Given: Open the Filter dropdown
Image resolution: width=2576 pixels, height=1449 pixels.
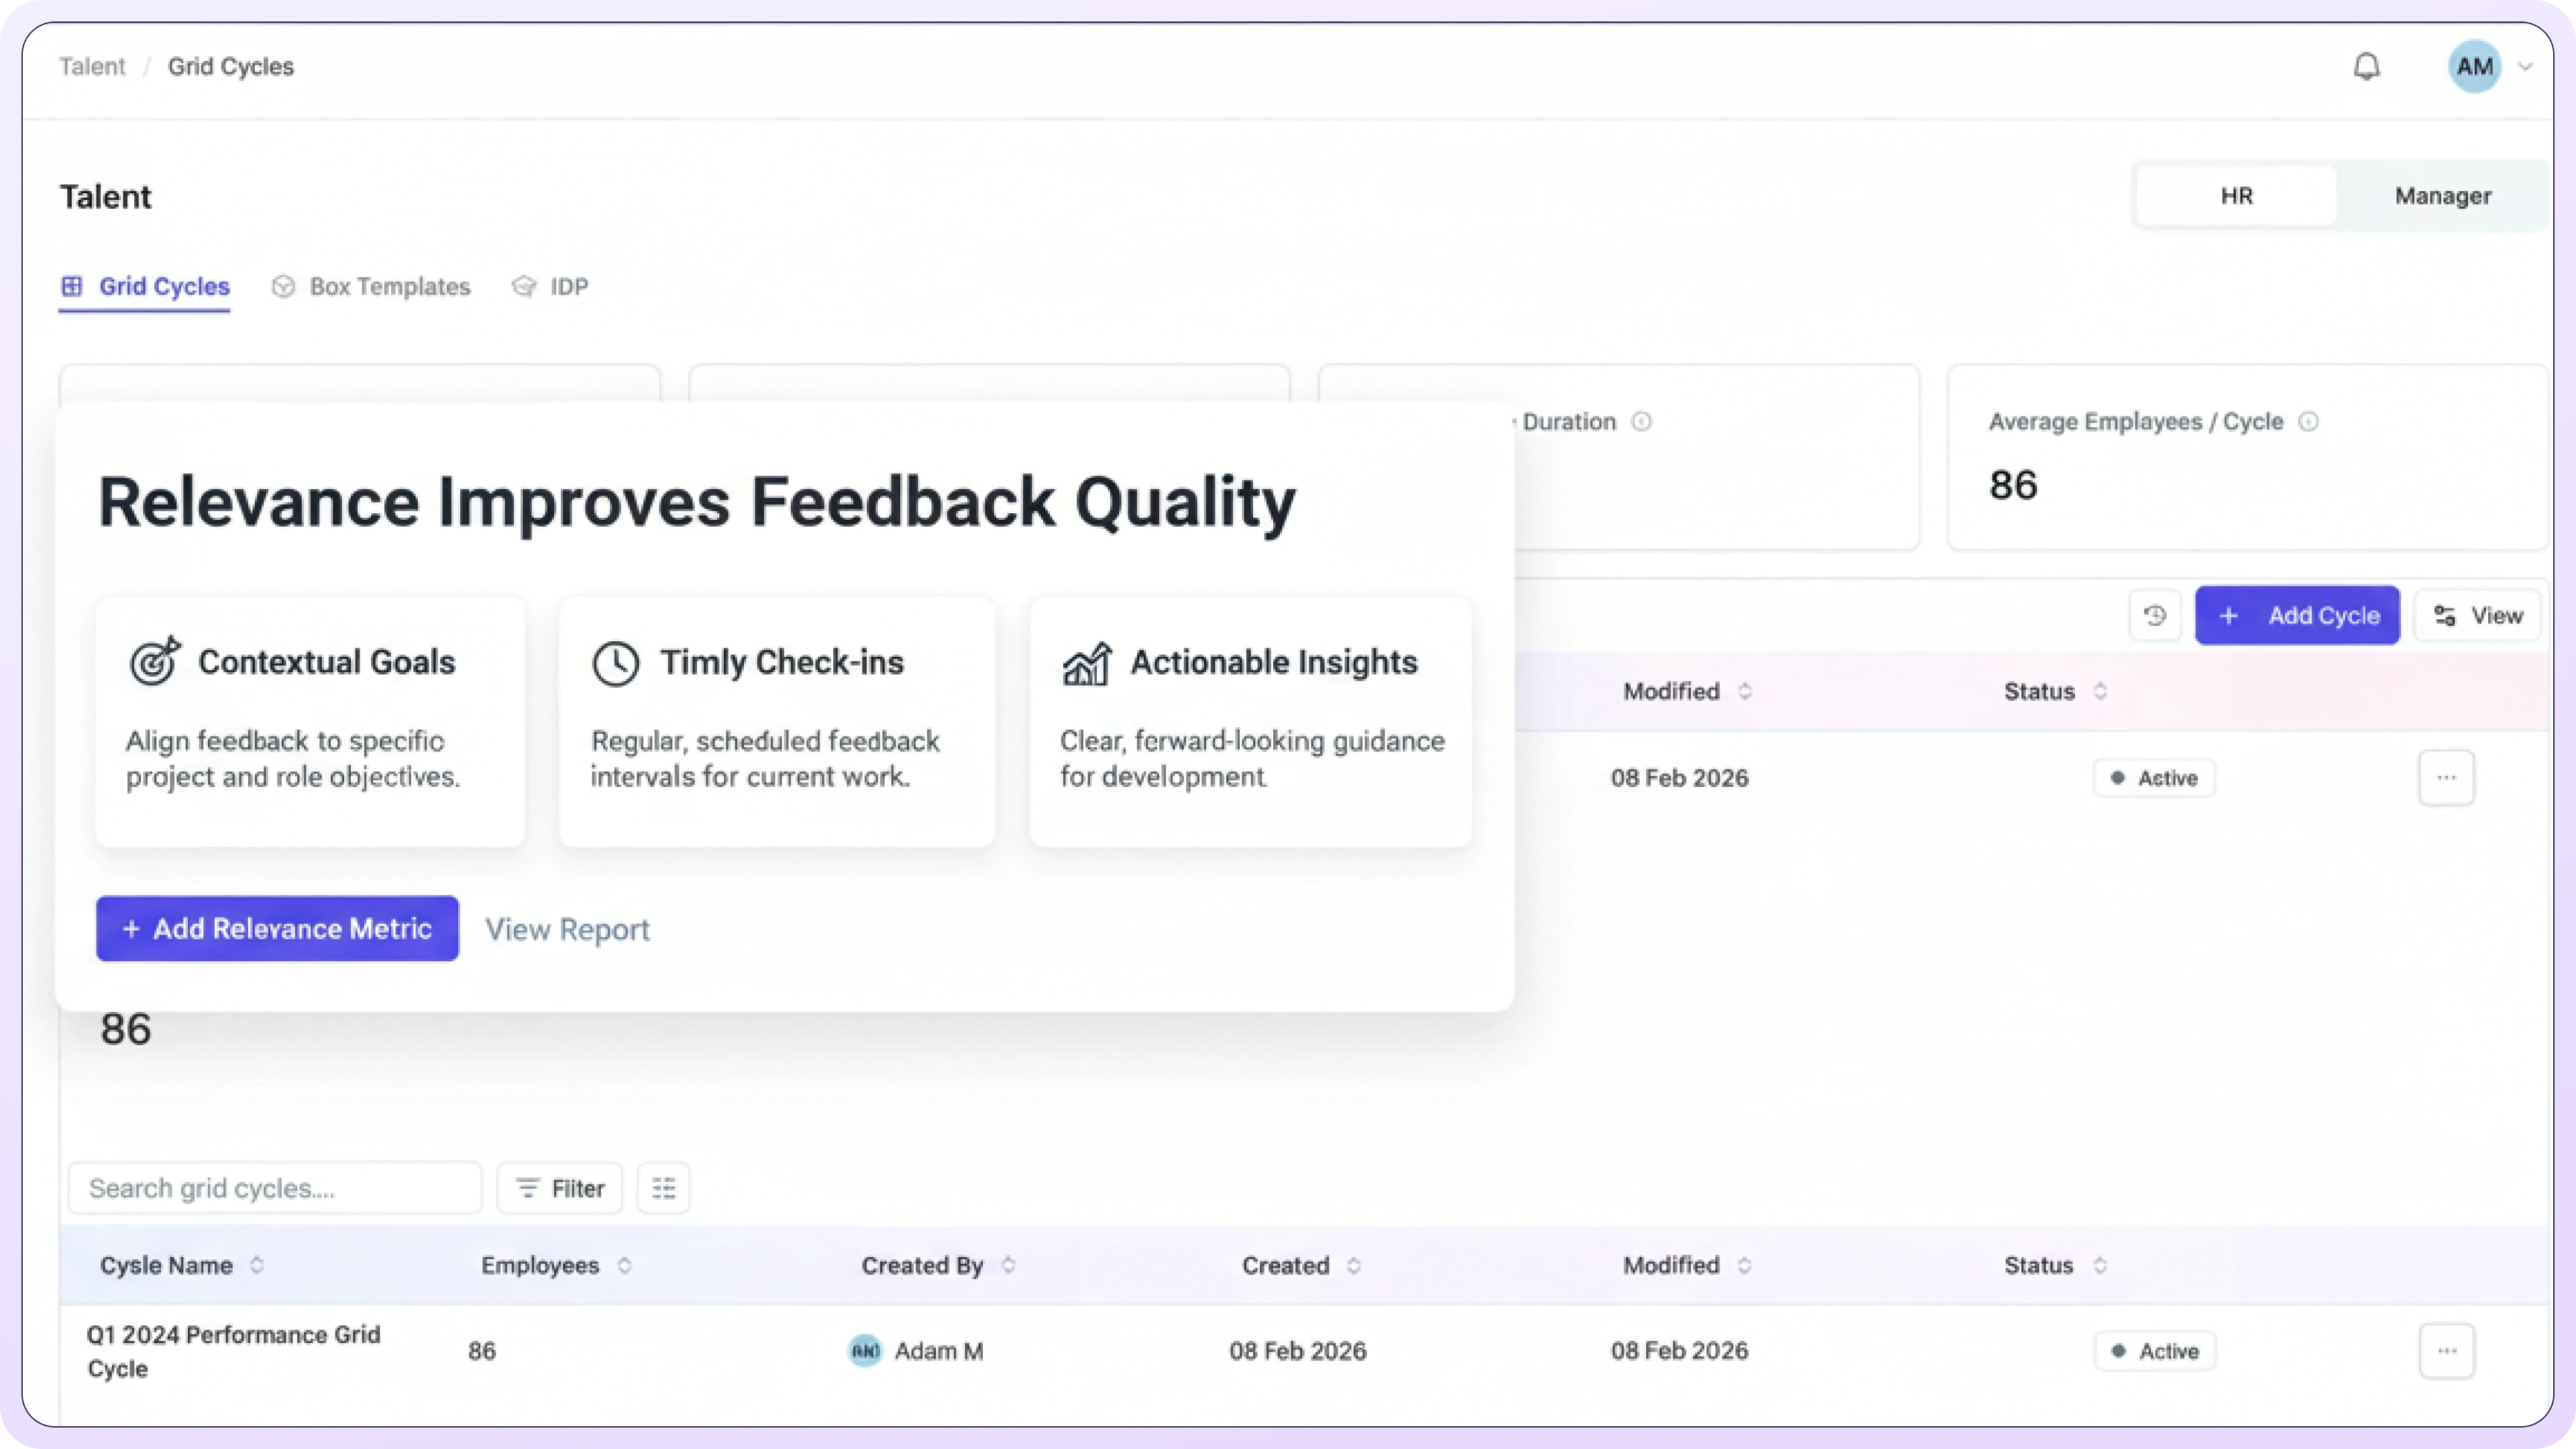Looking at the screenshot, I should (x=559, y=1188).
